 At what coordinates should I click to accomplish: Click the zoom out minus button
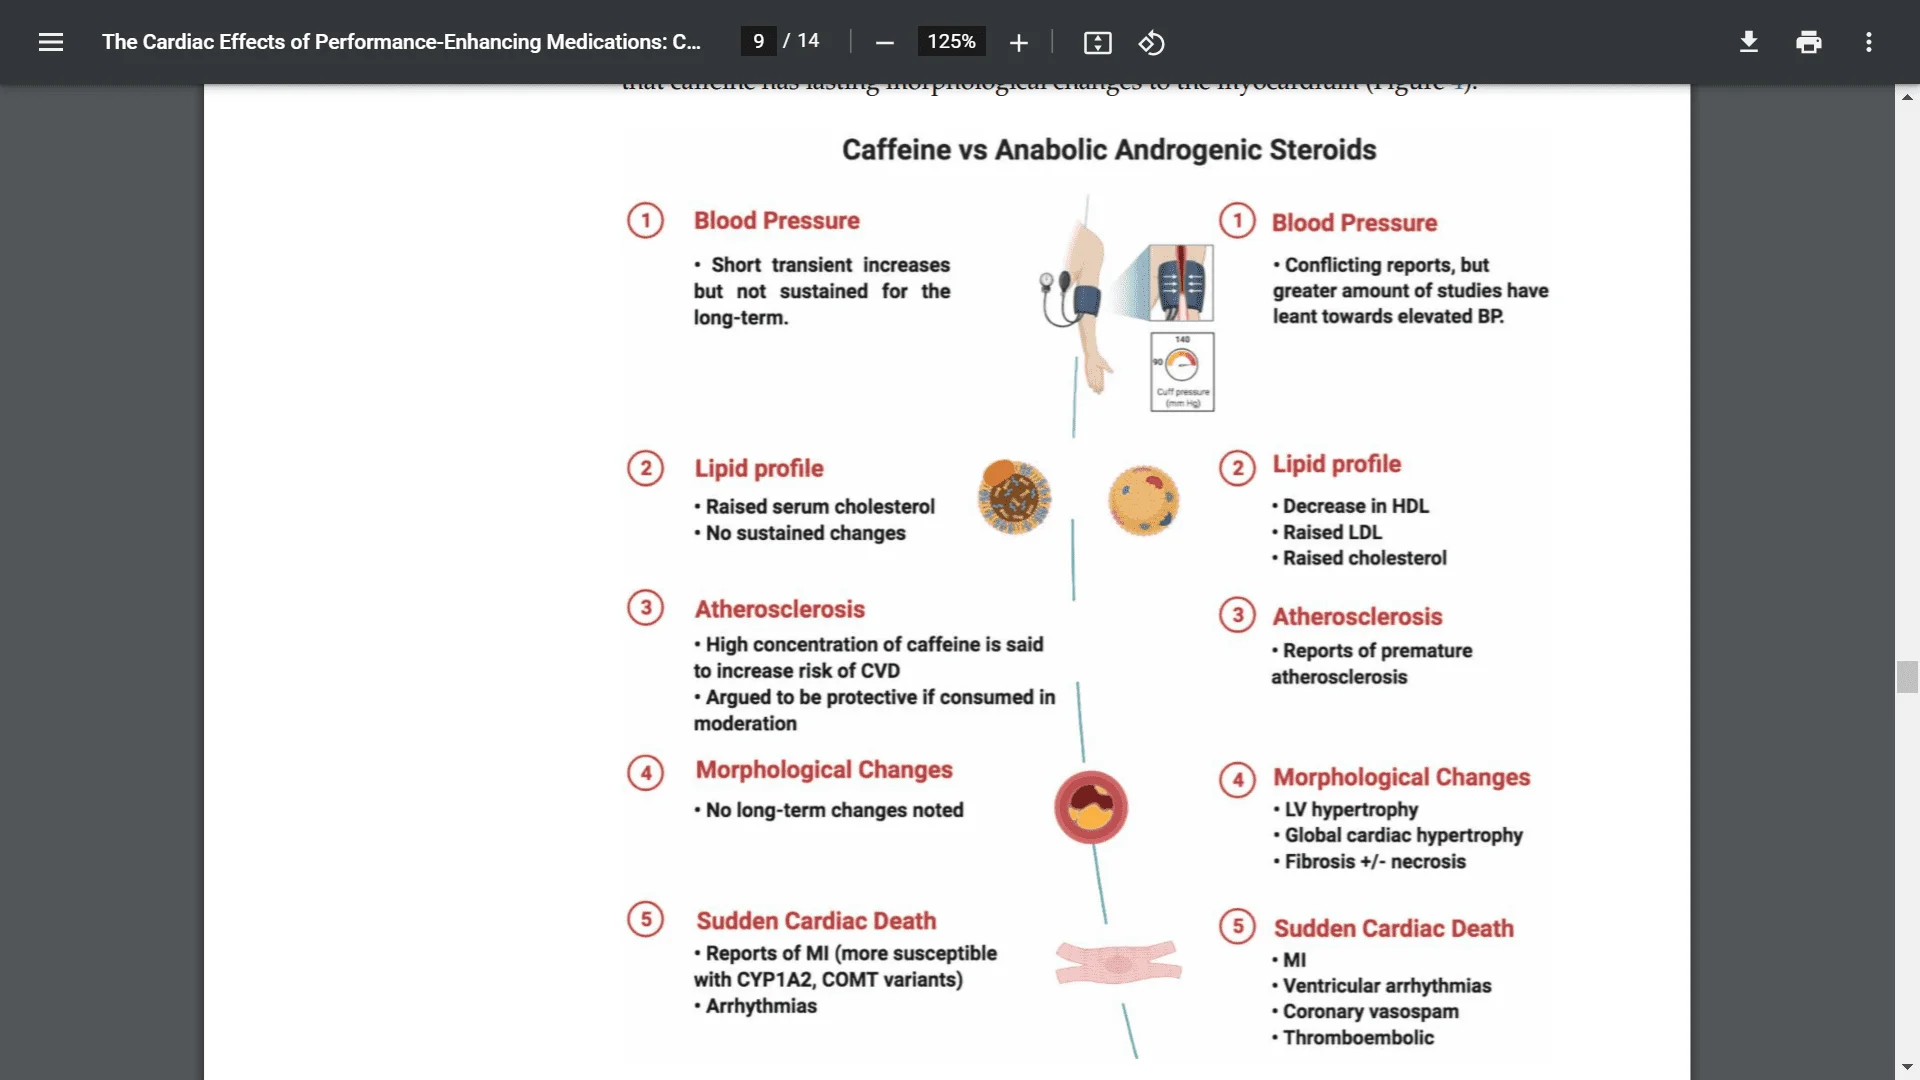(884, 42)
